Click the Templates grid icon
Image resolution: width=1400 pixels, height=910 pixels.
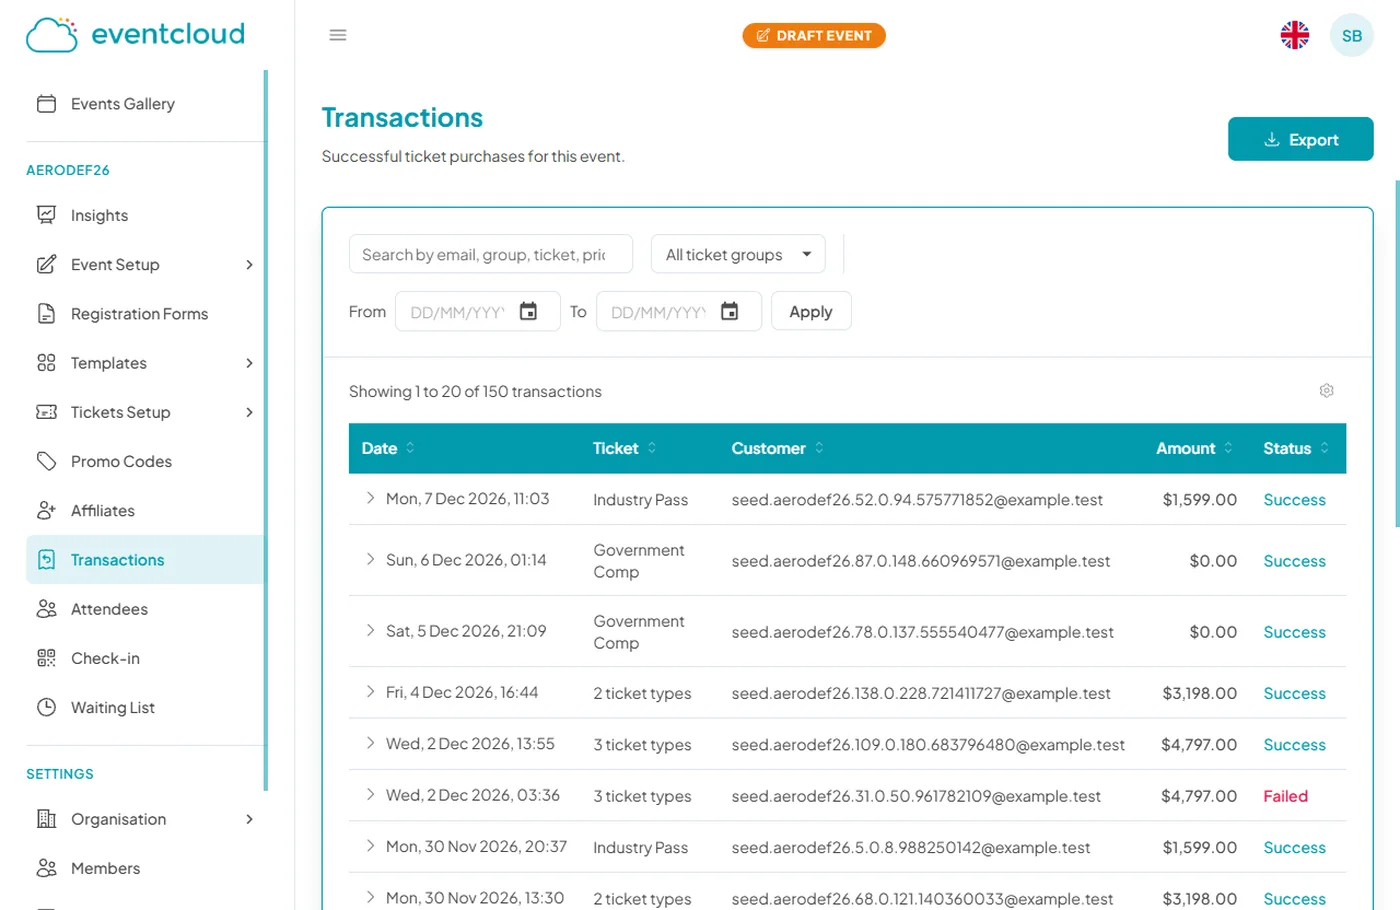point(46,363)
